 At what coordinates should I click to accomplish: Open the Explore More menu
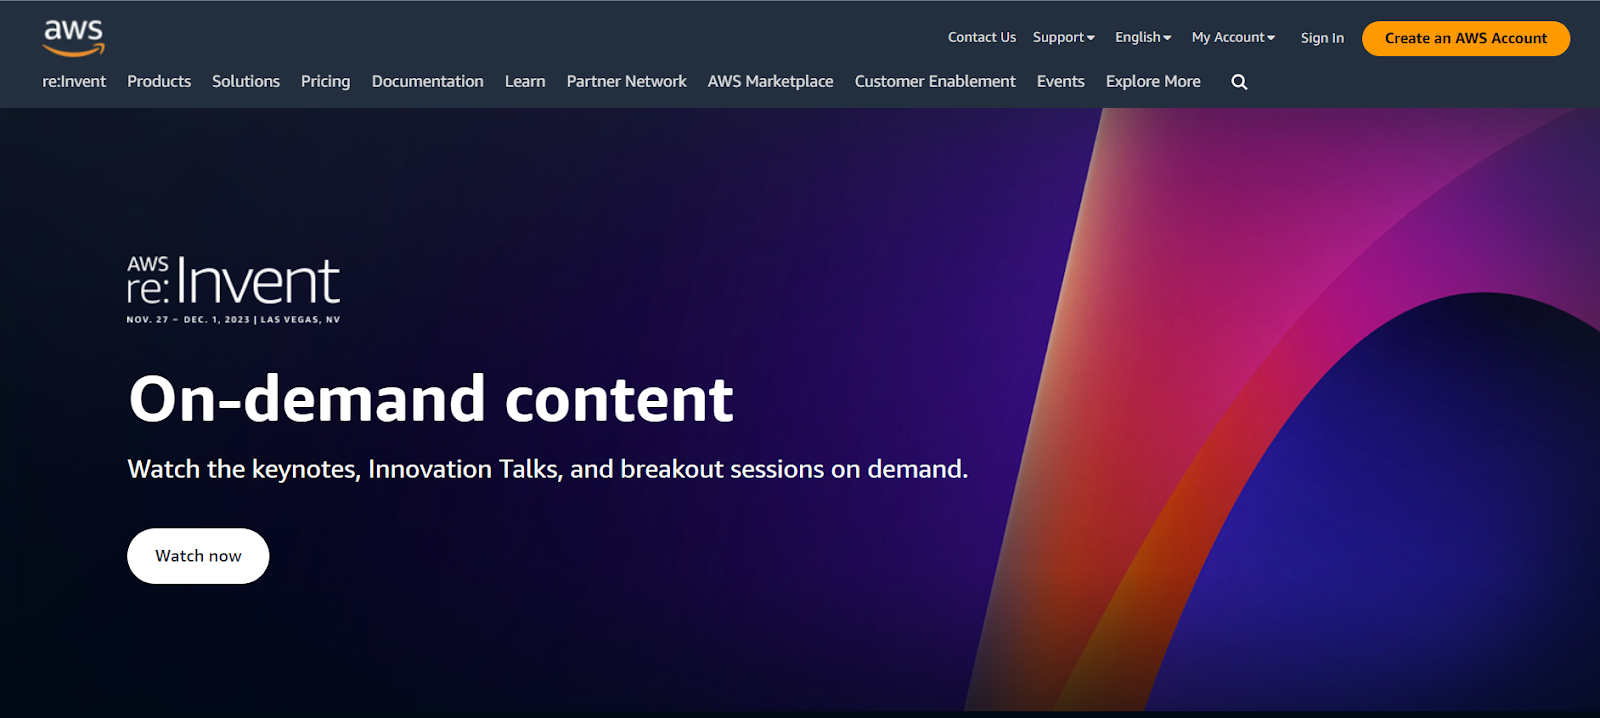1153,82
